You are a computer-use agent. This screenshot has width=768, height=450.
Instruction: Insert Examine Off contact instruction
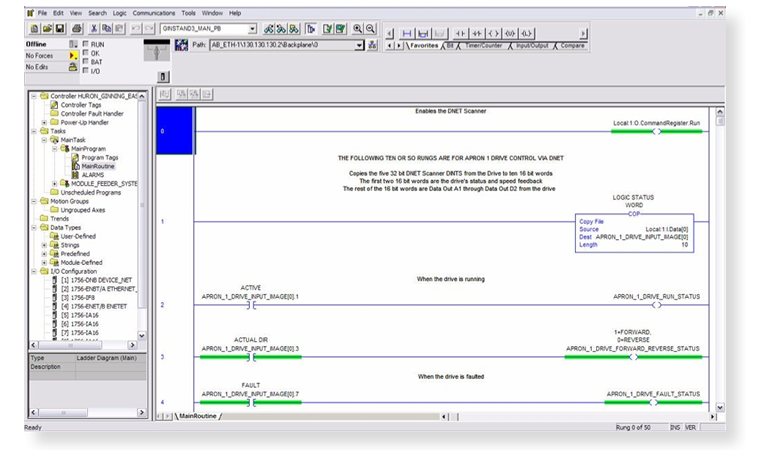click(x=477, y=33)
